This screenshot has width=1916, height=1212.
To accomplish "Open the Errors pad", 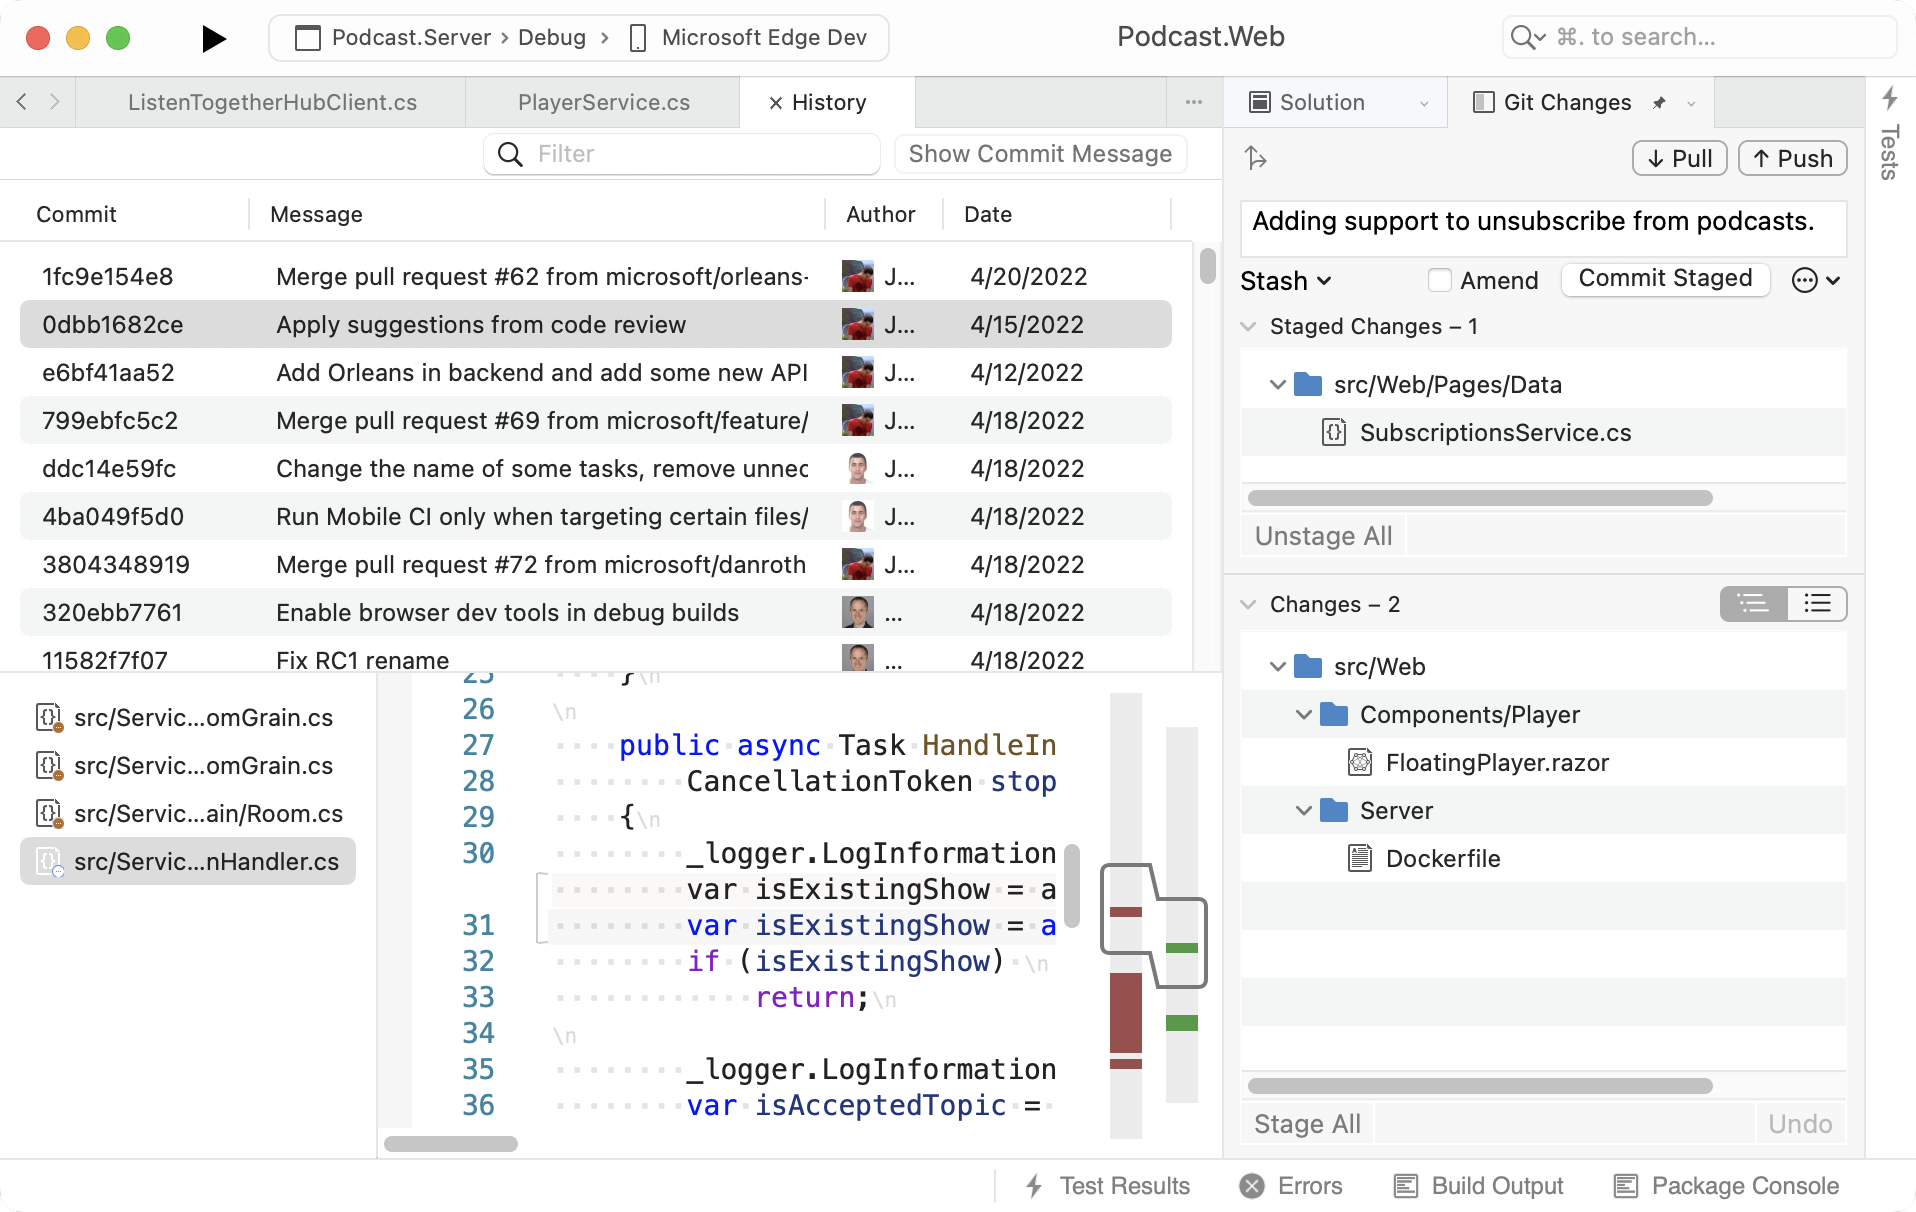I will point(1291,1186).
